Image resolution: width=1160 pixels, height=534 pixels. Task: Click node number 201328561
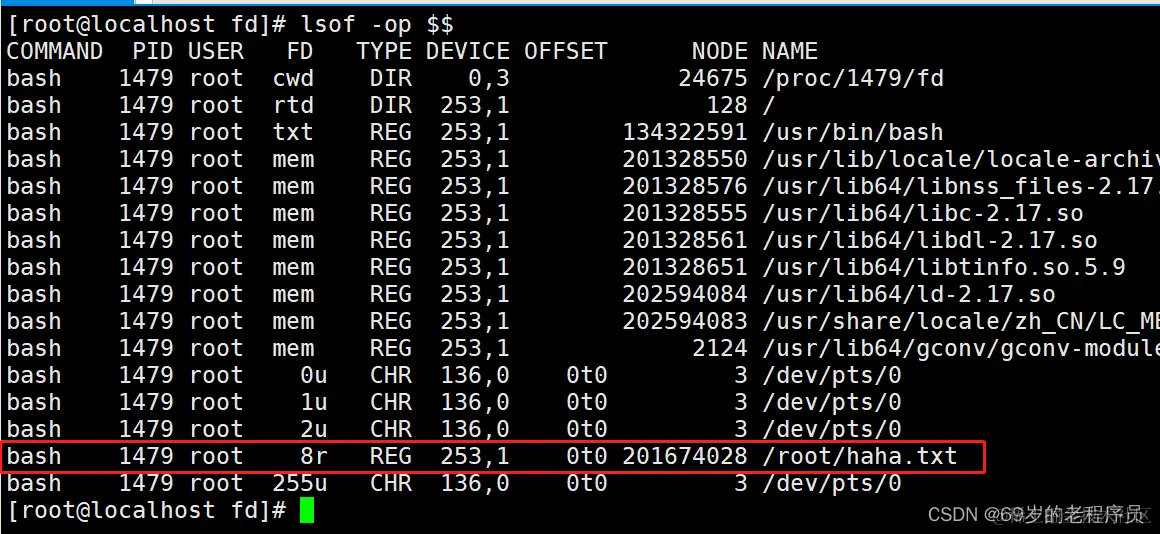[684, 240]
